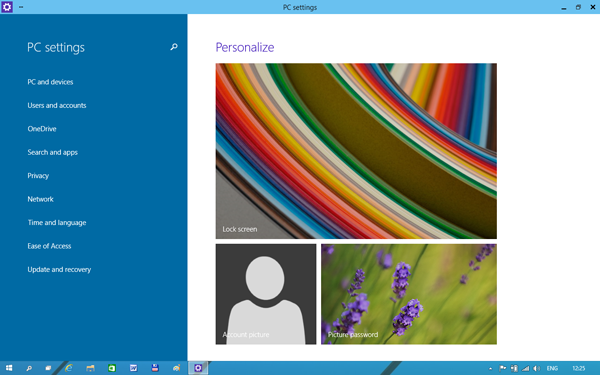Viewport: 600px width, 375px height.
Task: Open Ease of Access settings
Action: (49, 246)
